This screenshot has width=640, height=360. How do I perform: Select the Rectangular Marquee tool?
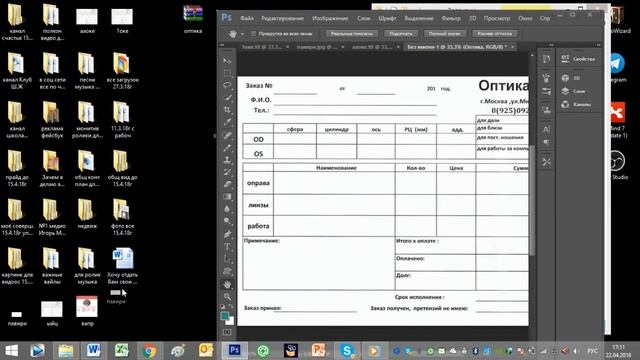point(227,73)
